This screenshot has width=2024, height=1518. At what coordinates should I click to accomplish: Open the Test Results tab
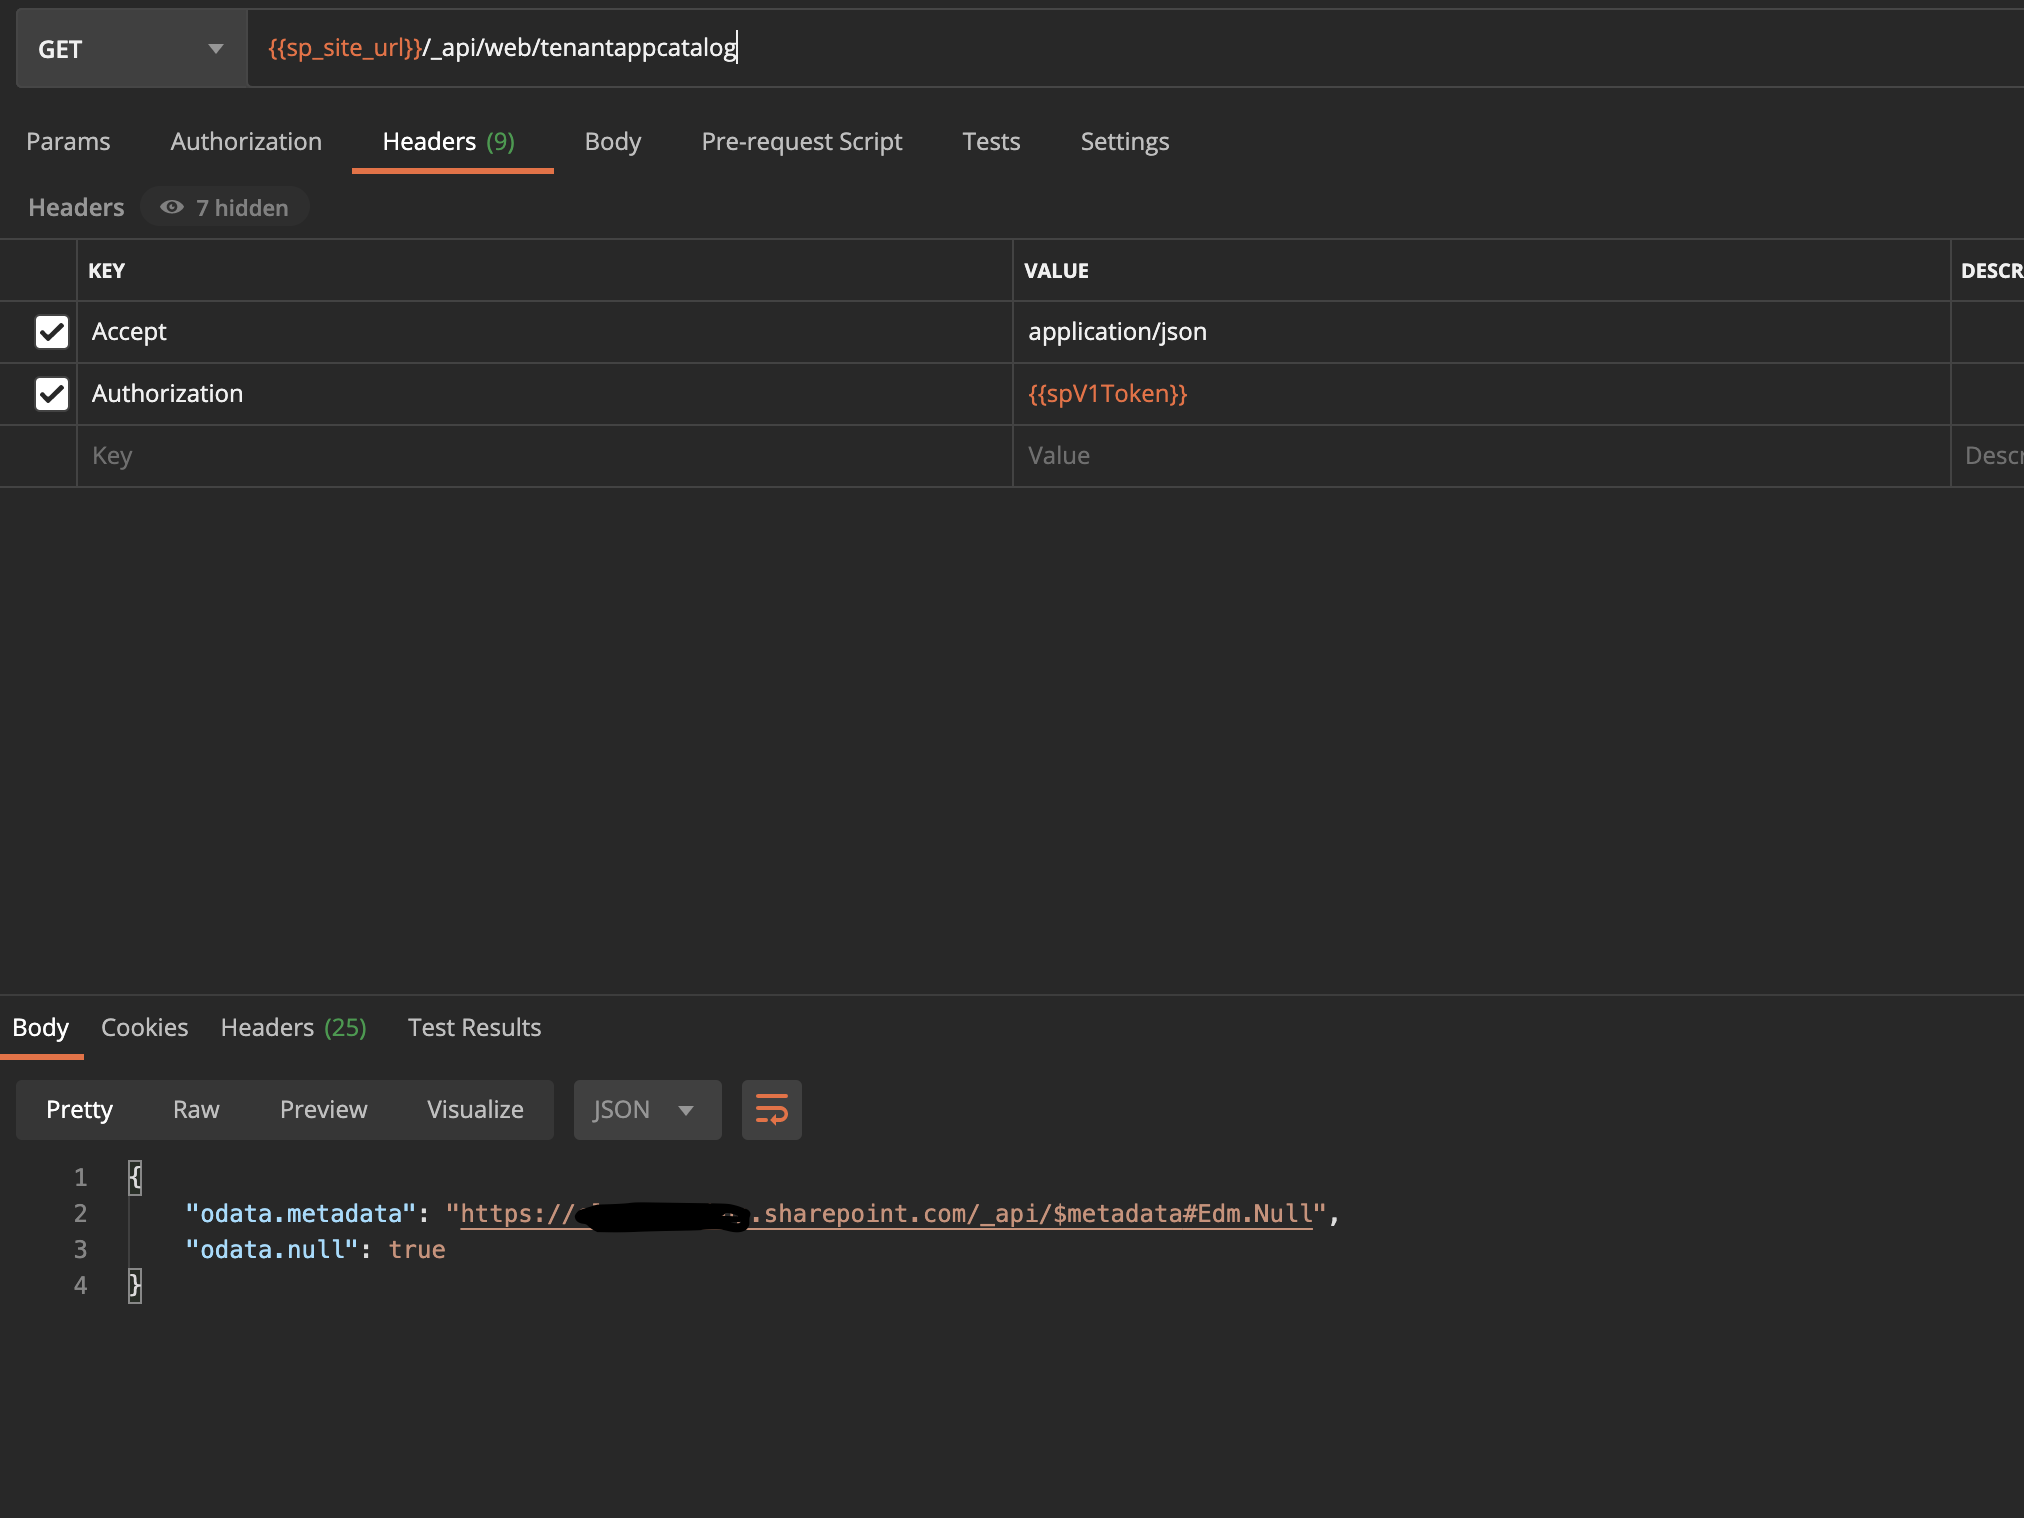click(x=474, y=1027)
